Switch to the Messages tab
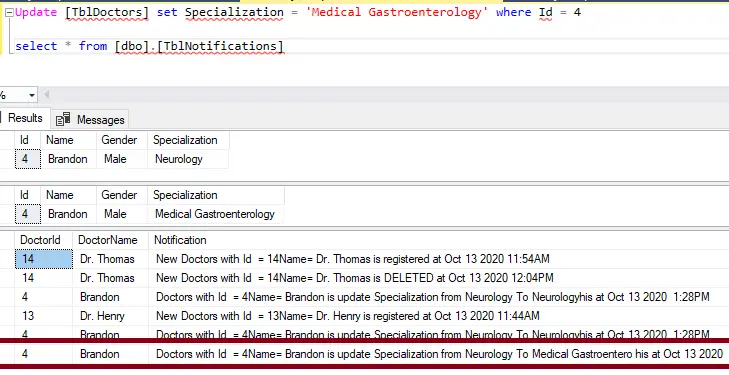Screen dimensions: 729x375 click(x=90, y=120)
